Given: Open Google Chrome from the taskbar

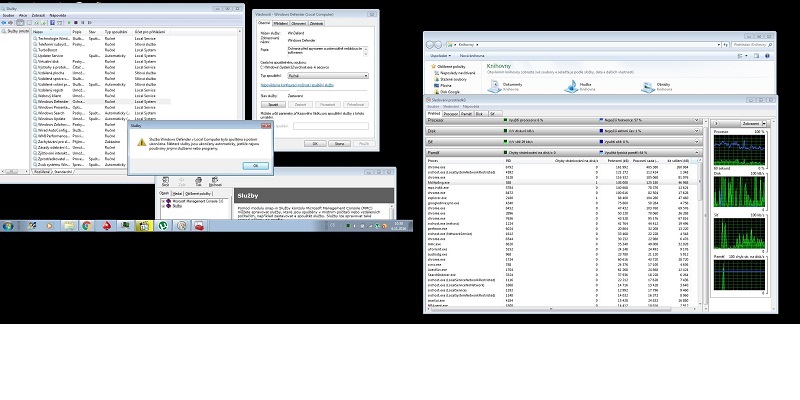Looking at the screenshot, I should pyautogui.click(x=87, y=228).
